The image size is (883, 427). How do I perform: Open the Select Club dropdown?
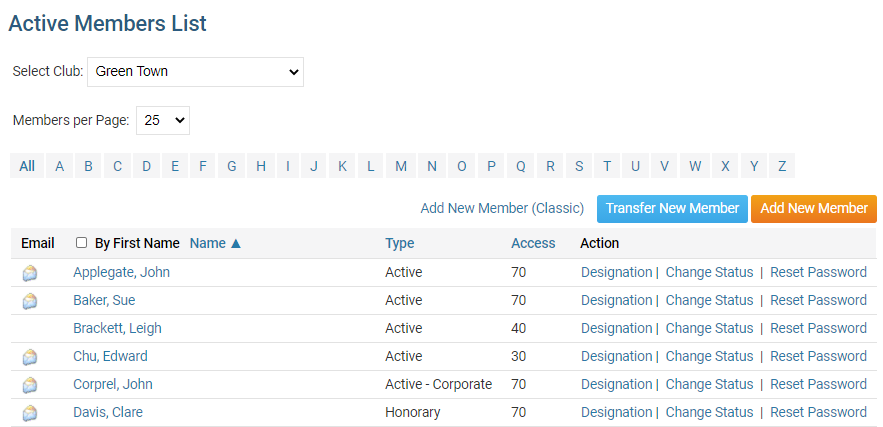click(195, 72)
